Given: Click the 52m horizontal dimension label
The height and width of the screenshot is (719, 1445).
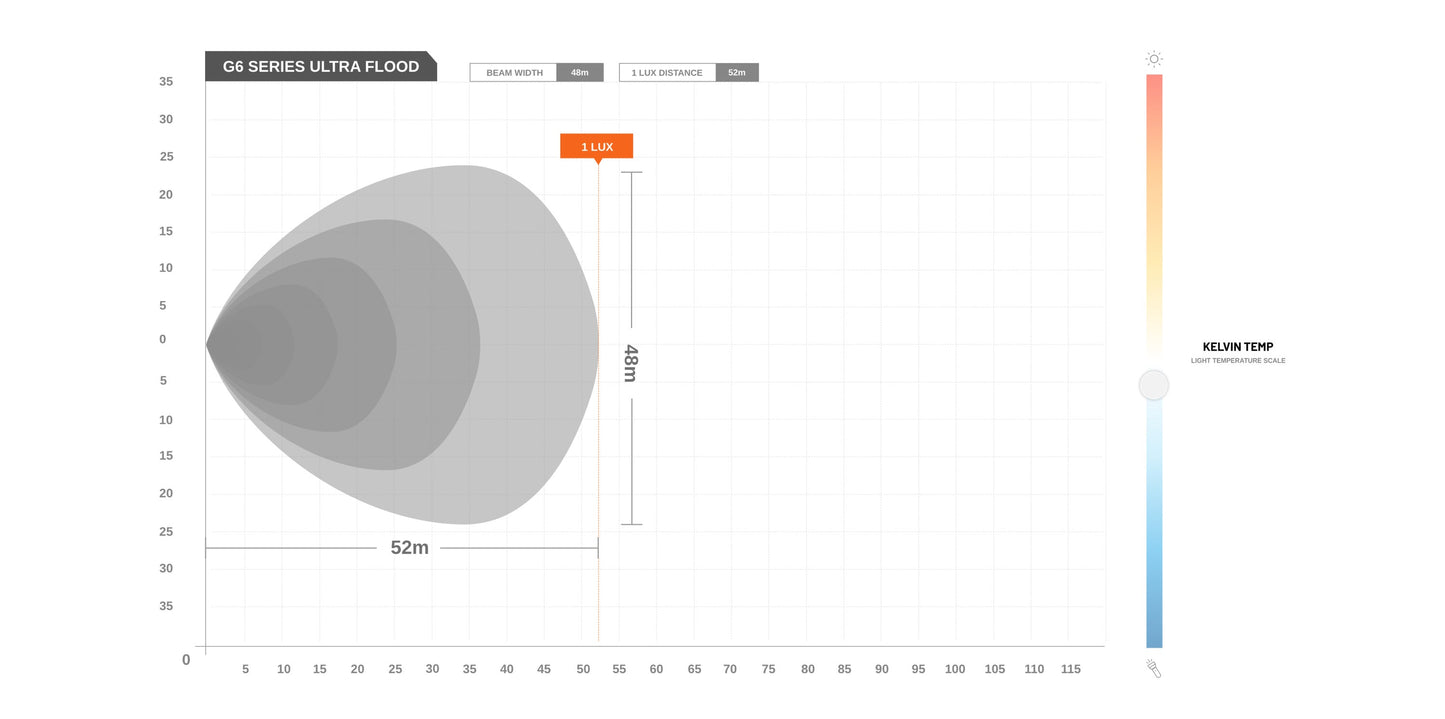Looking at the screenshot, I should pos(409,548).
